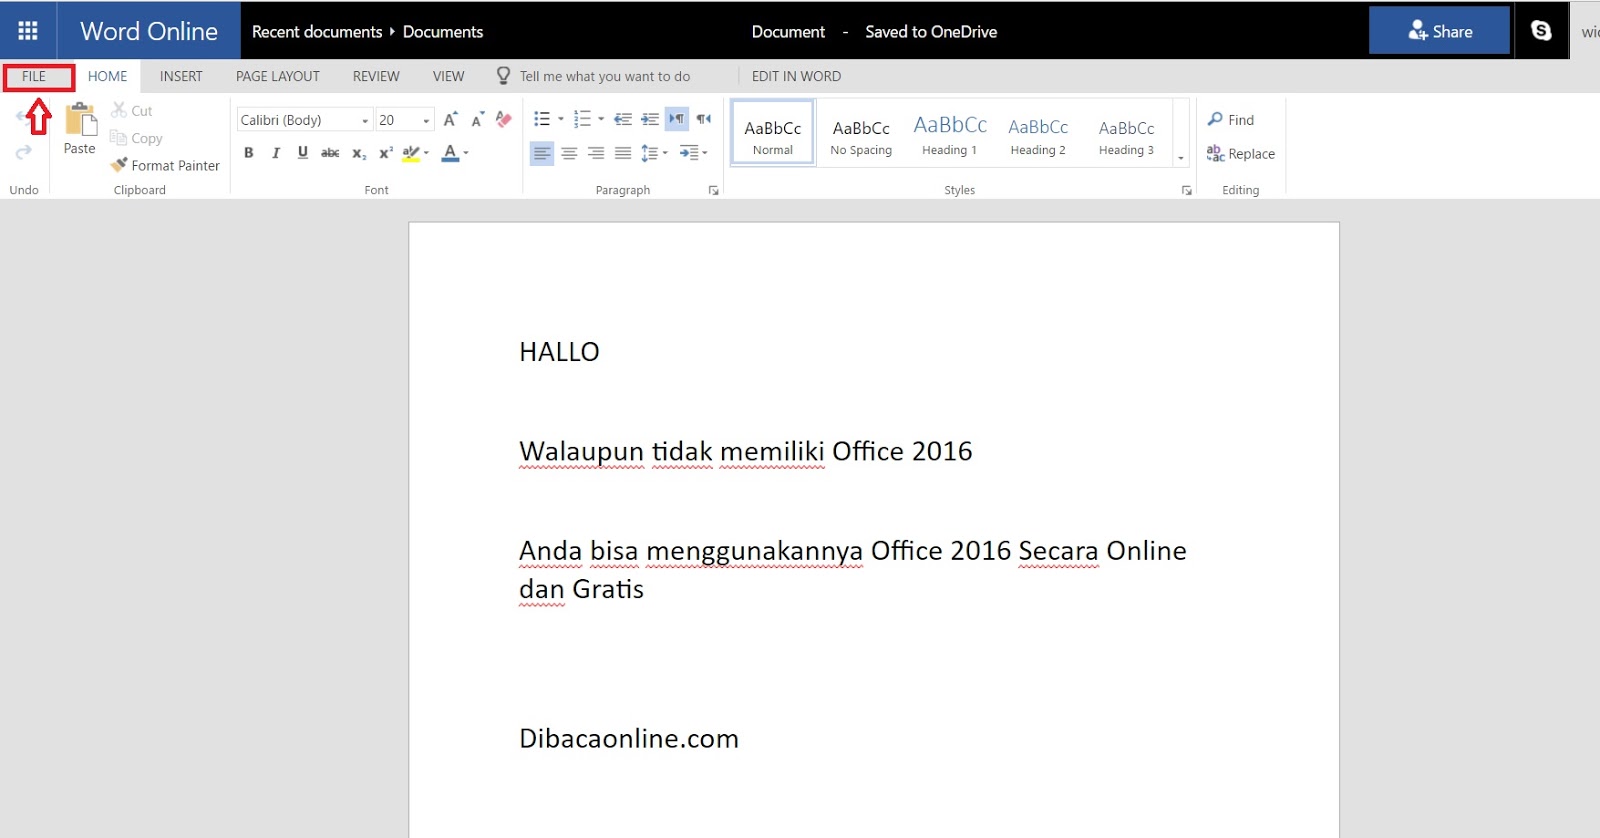This screenshot has width=1600, height=838.
Task: Grow the font size
Action: tap(450, 120)
